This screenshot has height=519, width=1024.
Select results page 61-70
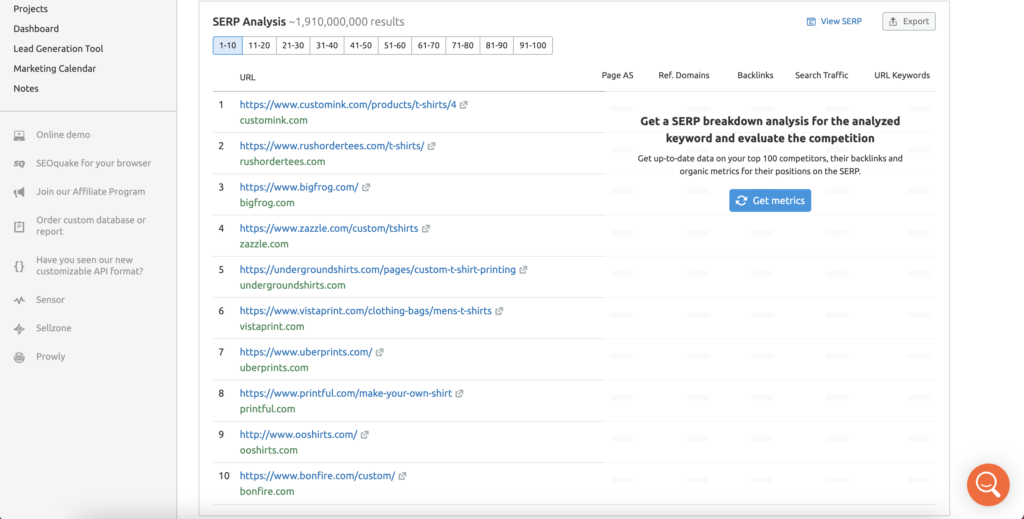click(429, 46)
